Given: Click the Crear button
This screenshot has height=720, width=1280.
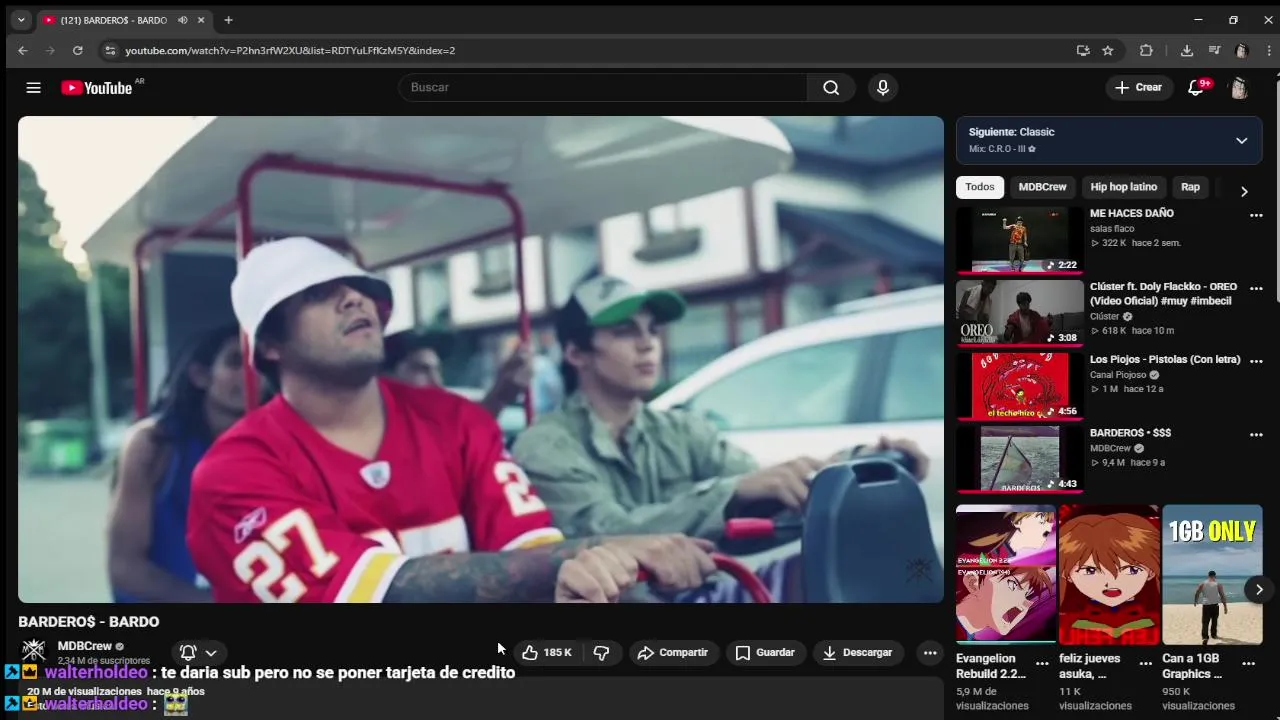Looking at the screenshot, I should pyautogui.click(x=1139, y=88).
